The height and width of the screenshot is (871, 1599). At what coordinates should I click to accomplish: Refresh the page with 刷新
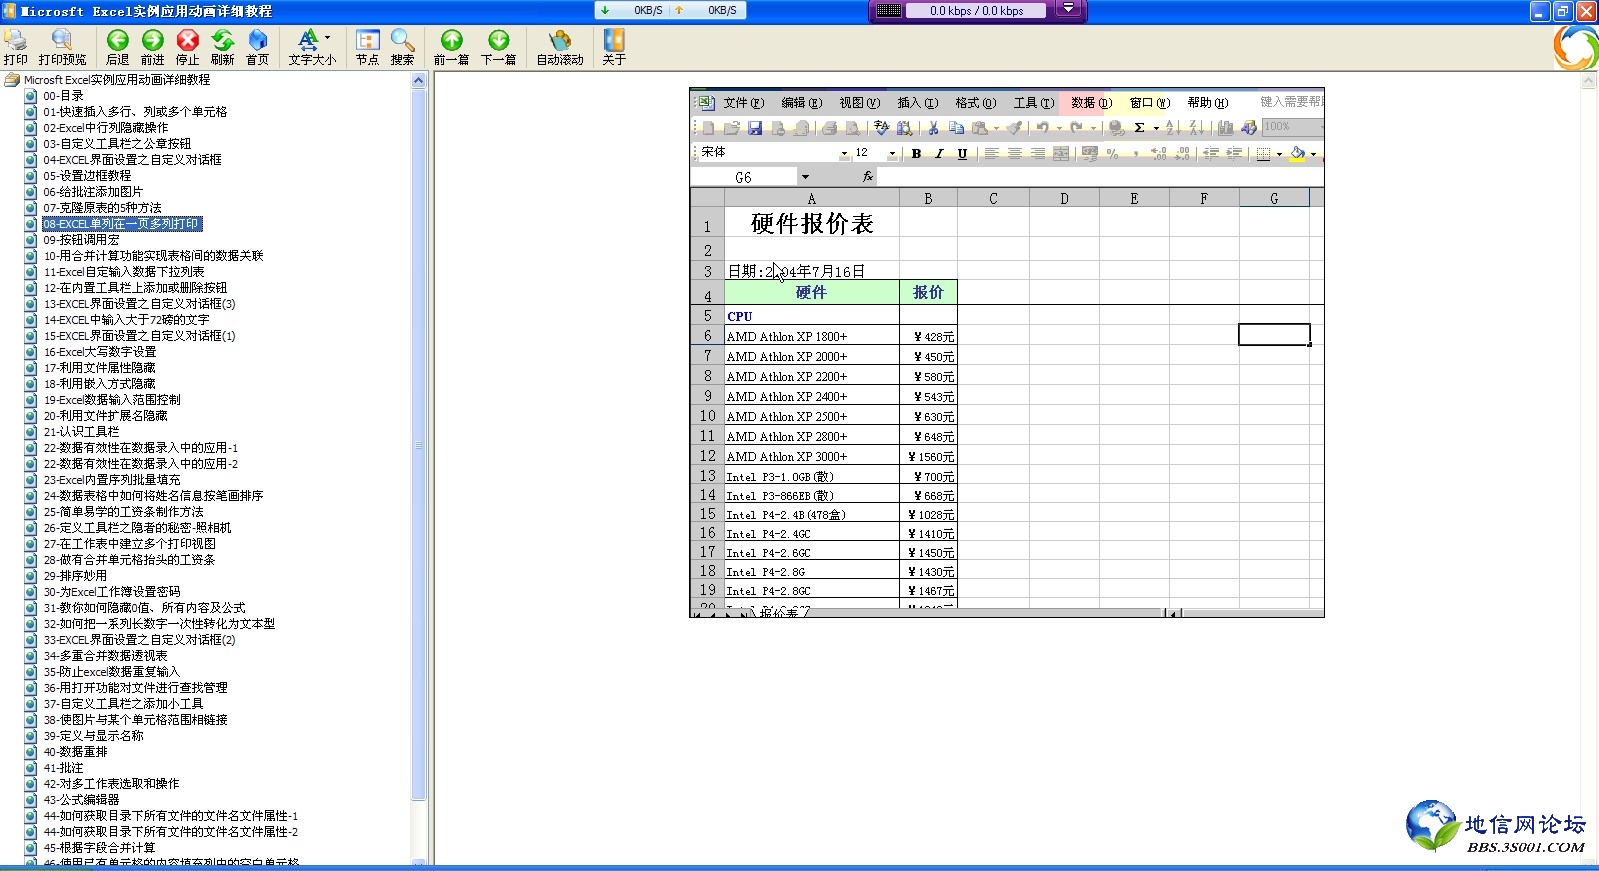point(223,47)
